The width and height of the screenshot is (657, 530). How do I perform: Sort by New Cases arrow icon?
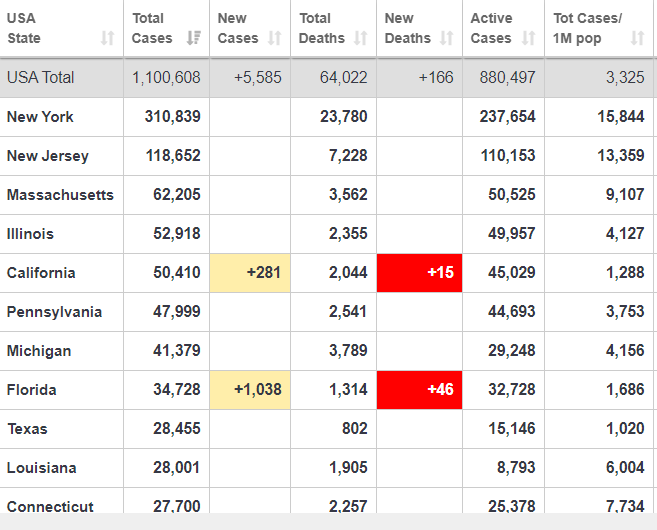pyautogui.click(x=274, y=38)
